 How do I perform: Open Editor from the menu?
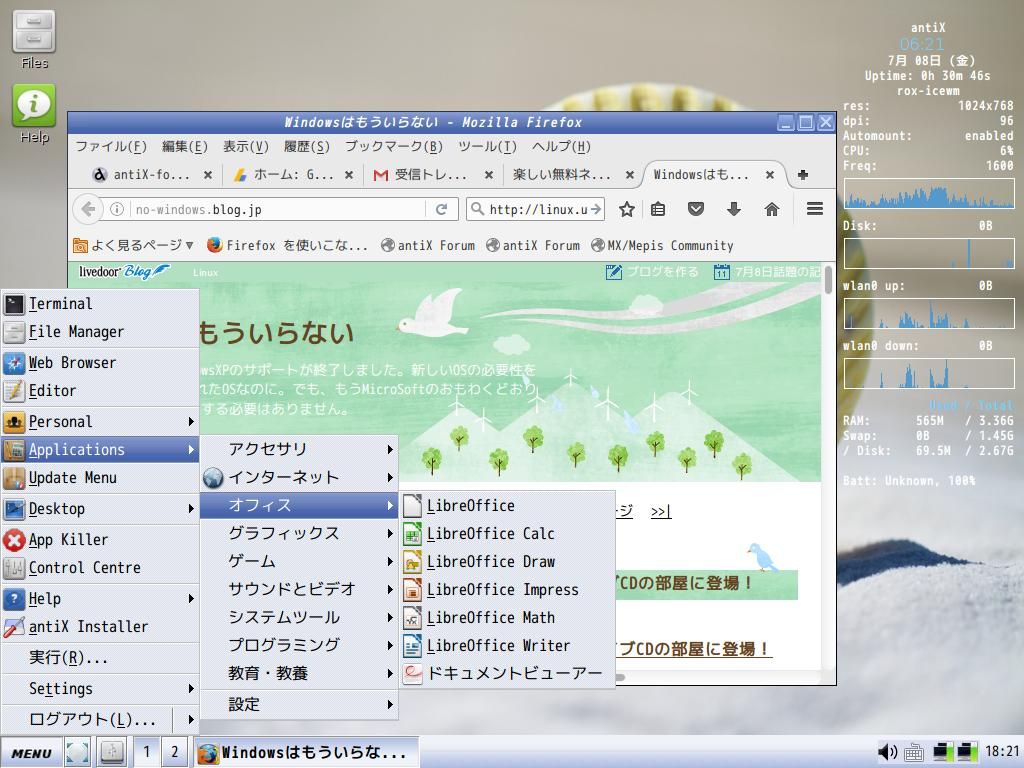[100, 391]
